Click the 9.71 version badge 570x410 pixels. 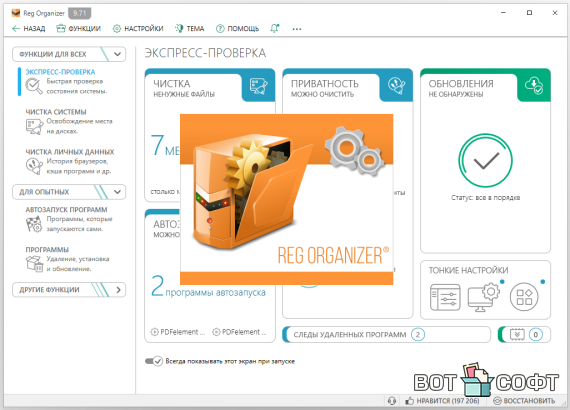79,13
